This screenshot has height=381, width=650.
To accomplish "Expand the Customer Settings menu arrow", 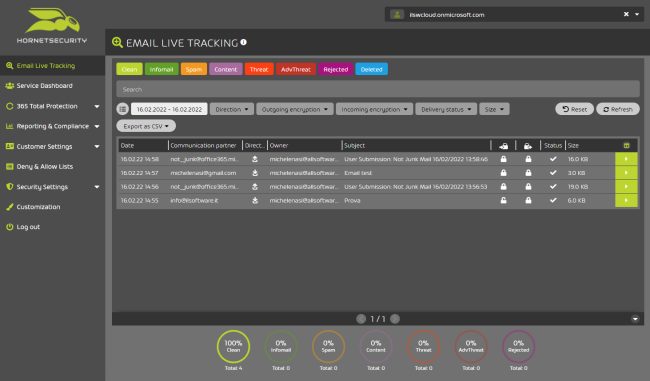I will [x=97, y=146].
